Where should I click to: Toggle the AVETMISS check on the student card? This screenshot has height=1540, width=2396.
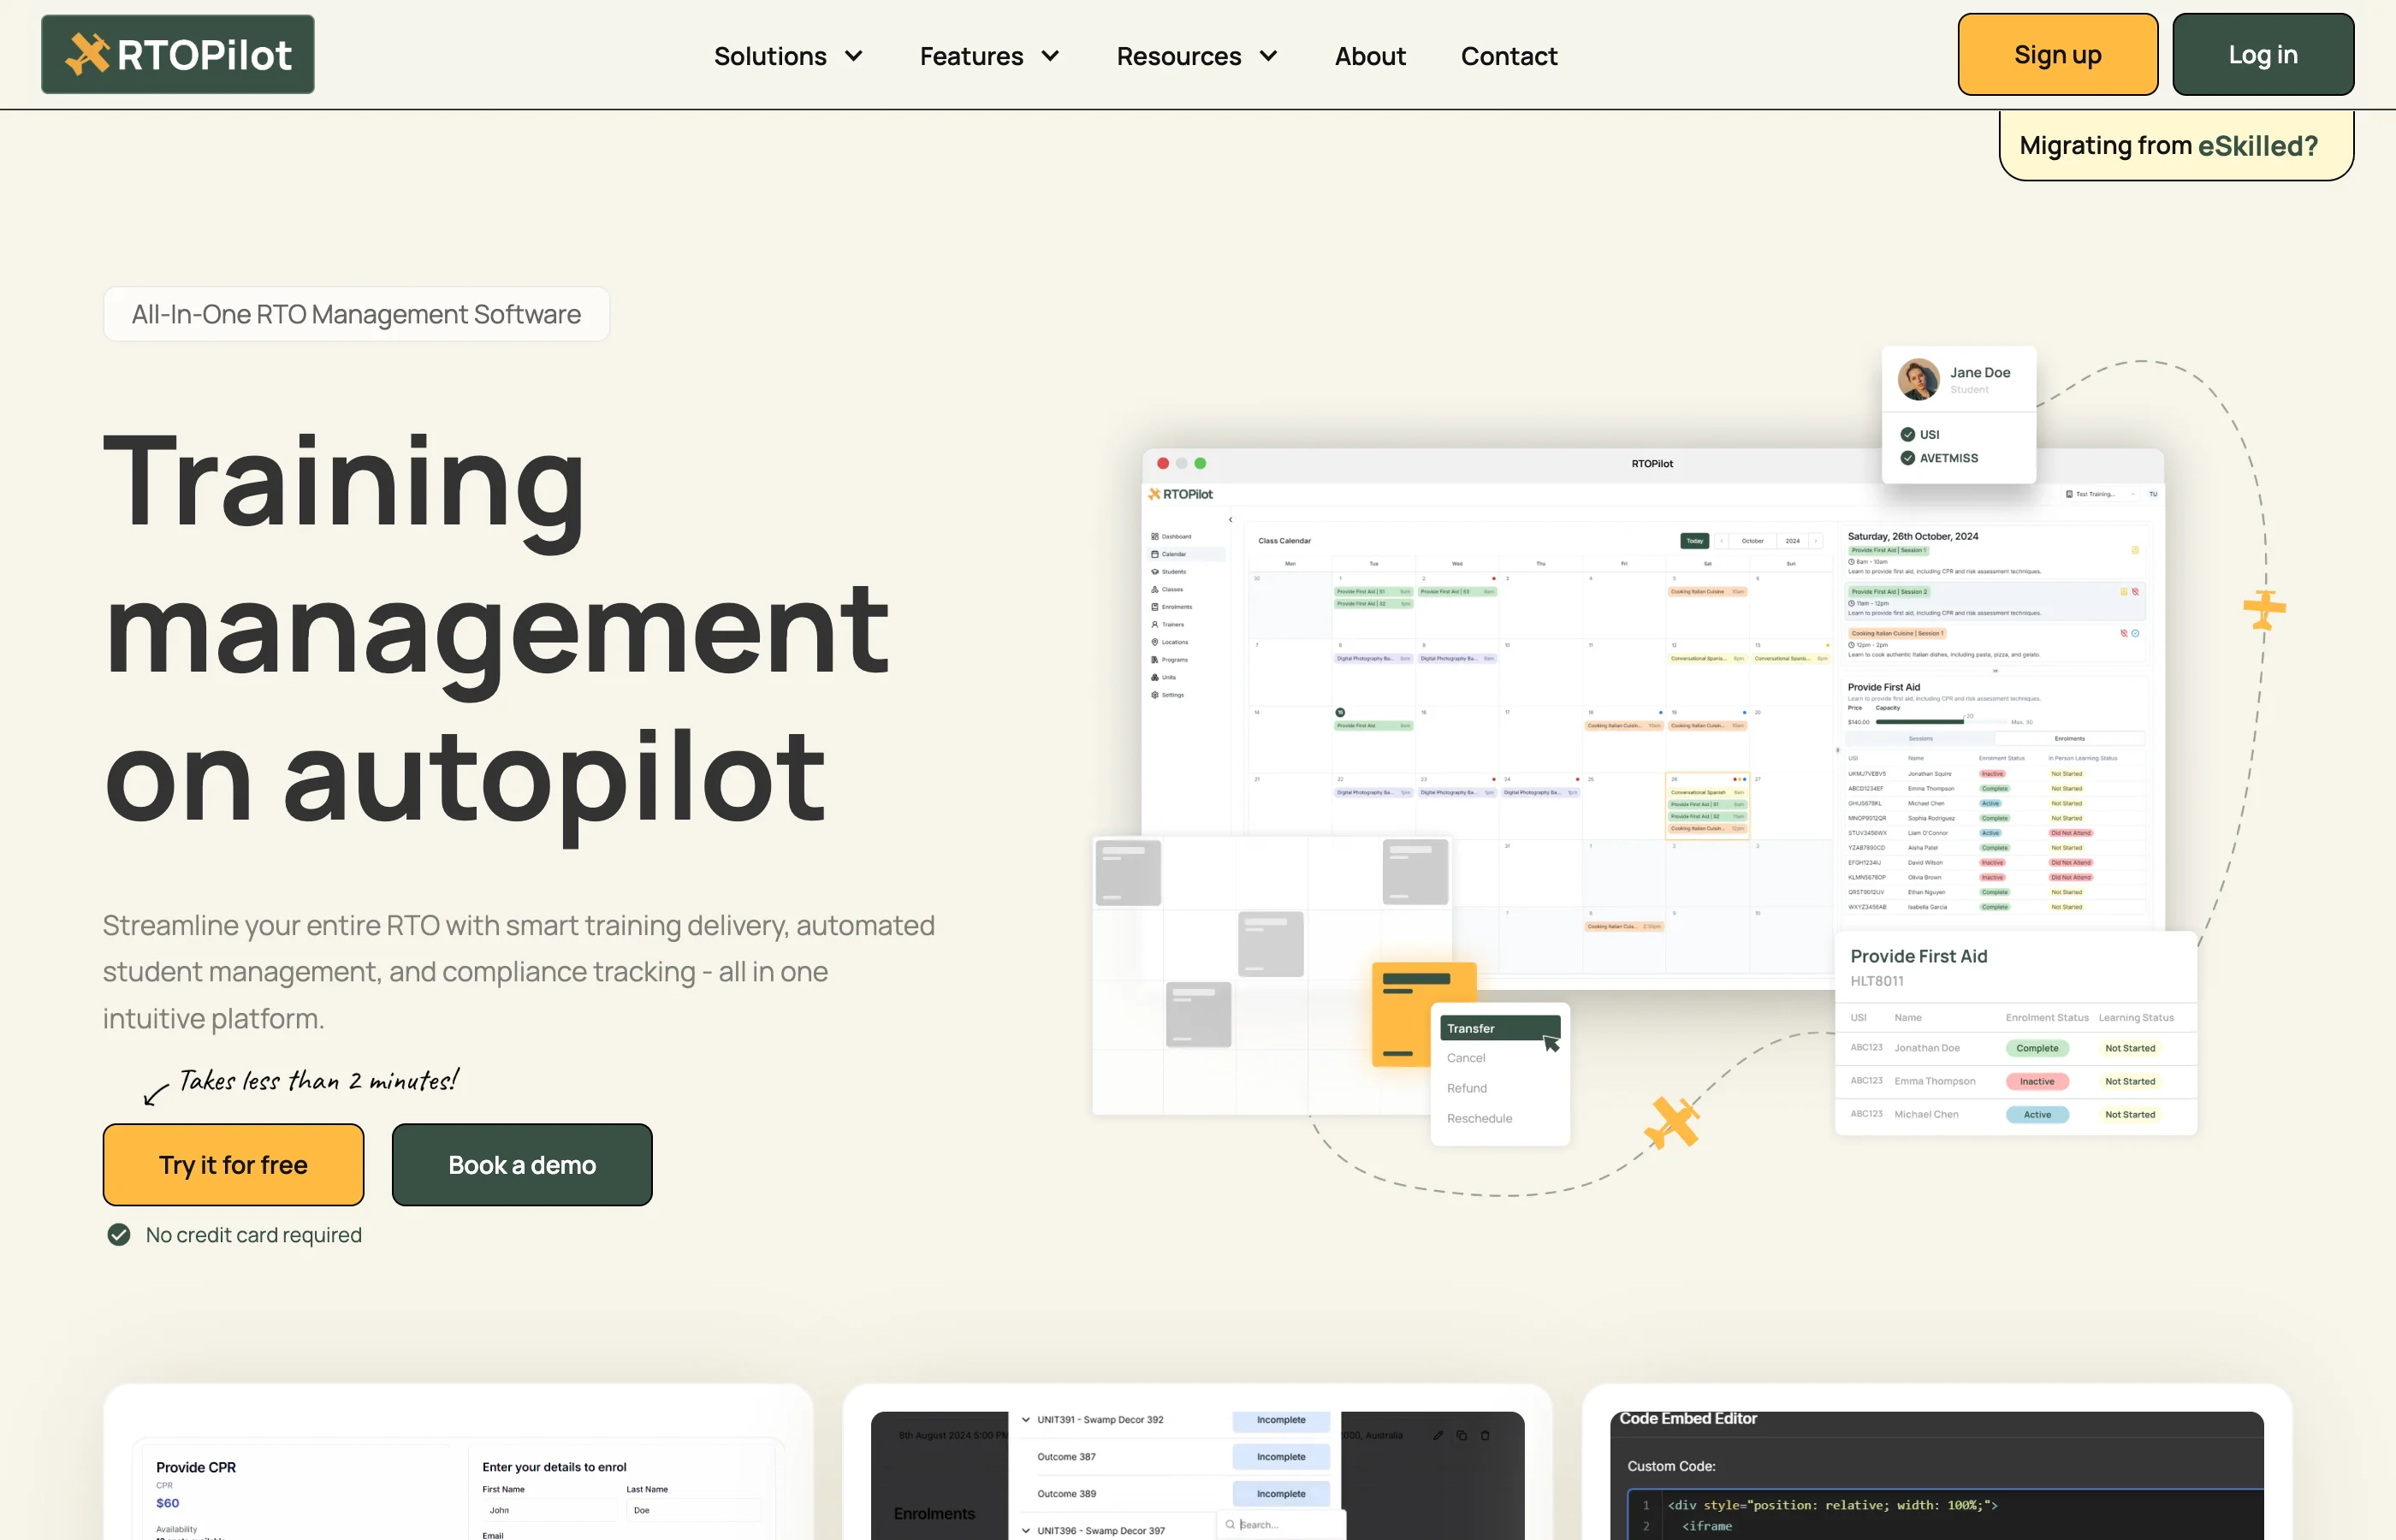point(1908,457)
